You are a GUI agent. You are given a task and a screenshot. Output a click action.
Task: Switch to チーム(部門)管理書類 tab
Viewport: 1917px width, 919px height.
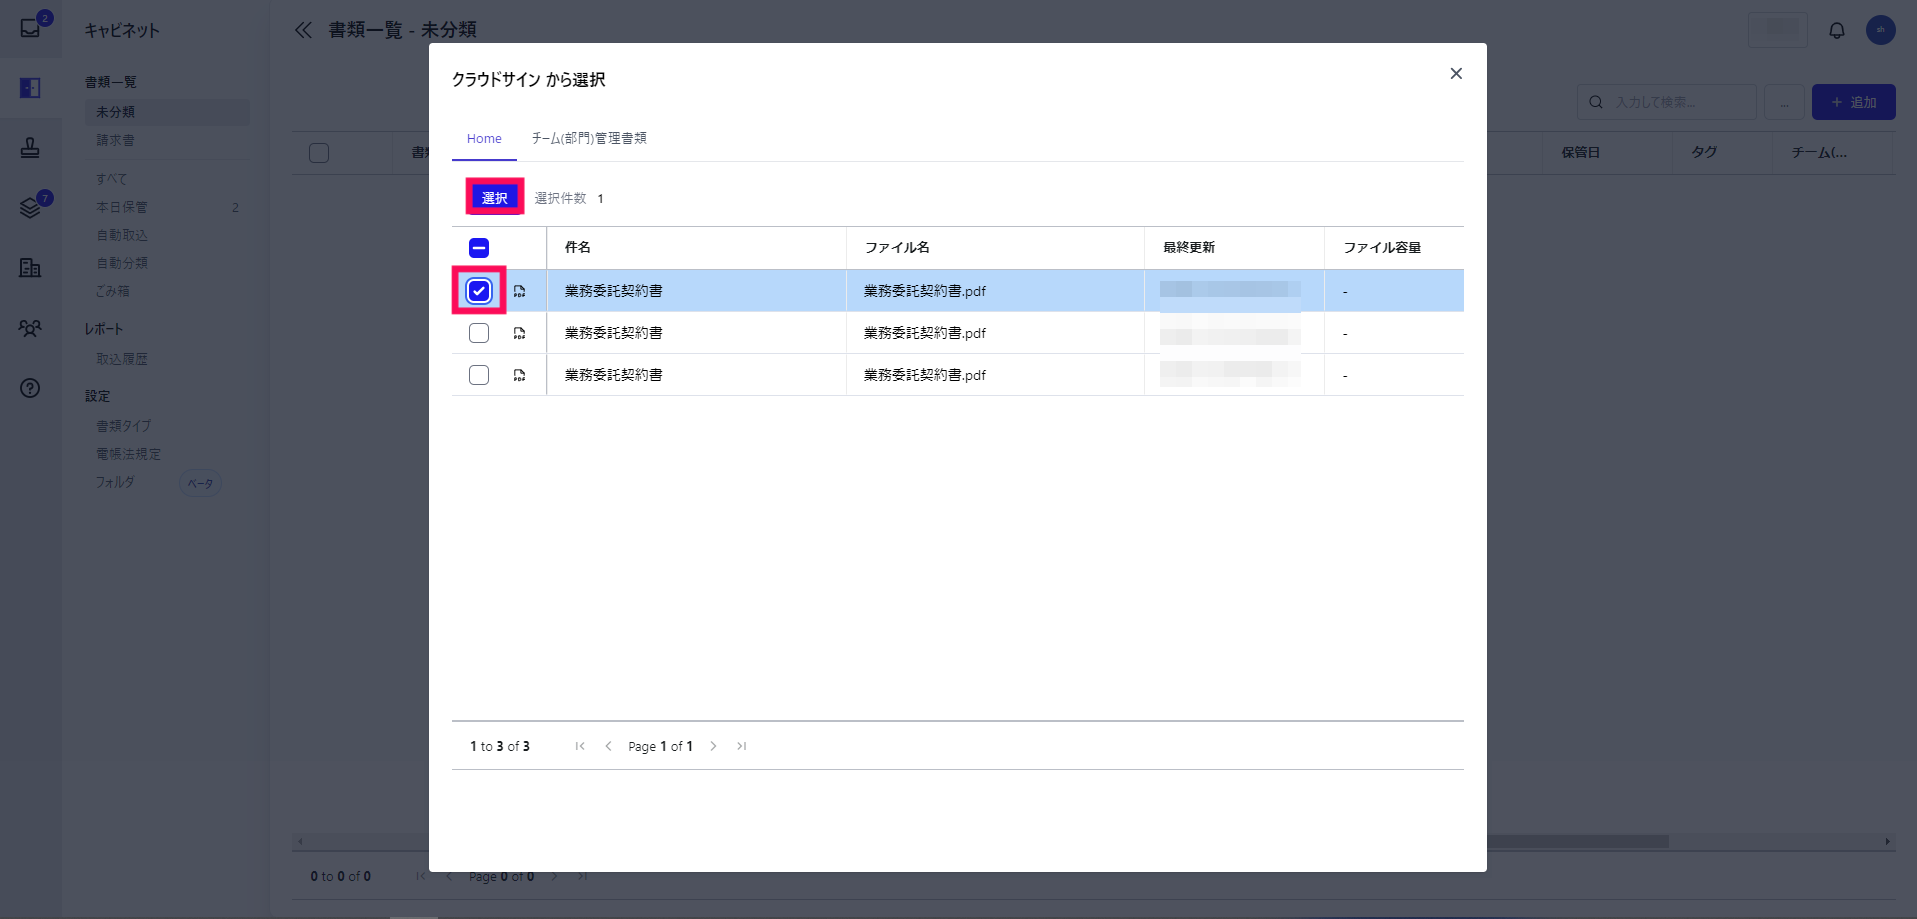(x=589, y=138)
